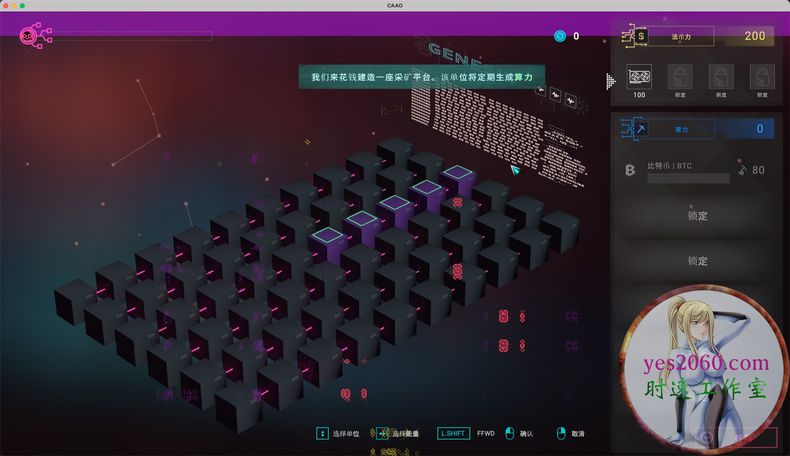790x456 pixels.
Task: Click the pink network node icon
Action: [30, 36]
